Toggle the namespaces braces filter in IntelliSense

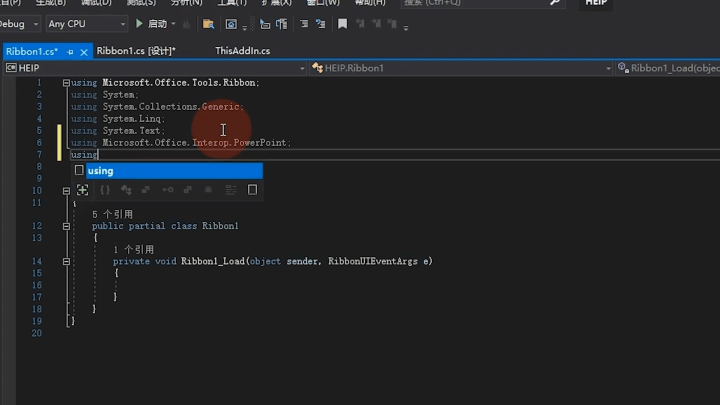tap(105, 190)
